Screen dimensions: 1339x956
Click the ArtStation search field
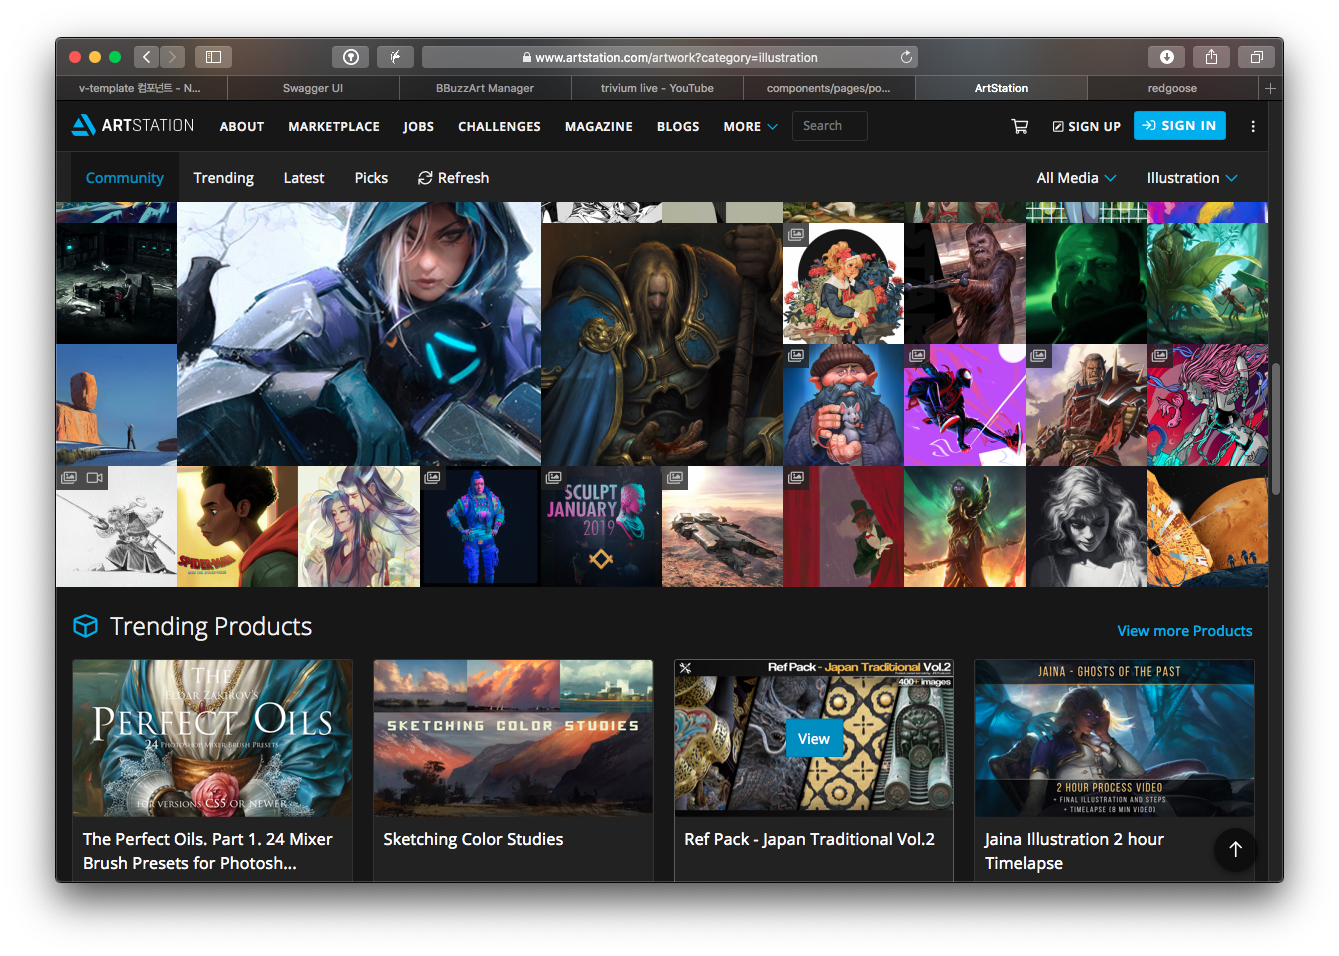click(830, 126)
